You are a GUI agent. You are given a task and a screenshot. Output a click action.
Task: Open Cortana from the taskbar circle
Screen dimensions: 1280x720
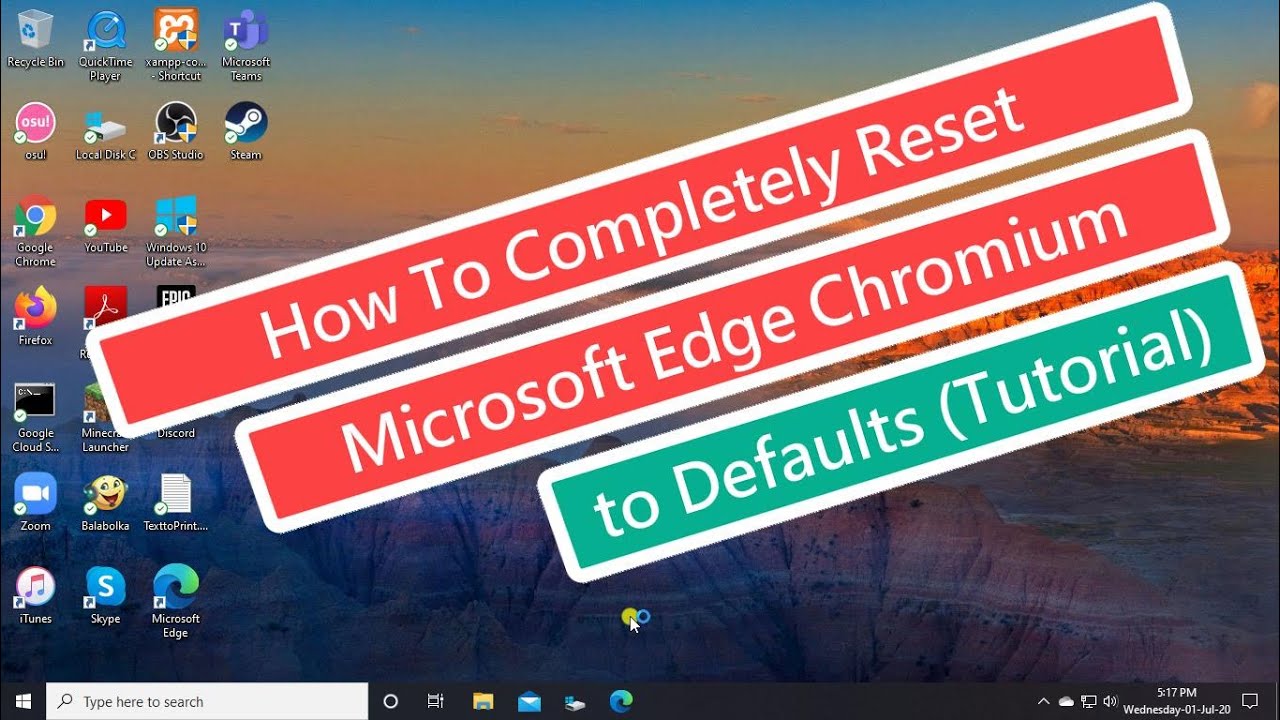click(x=391, y=701)
